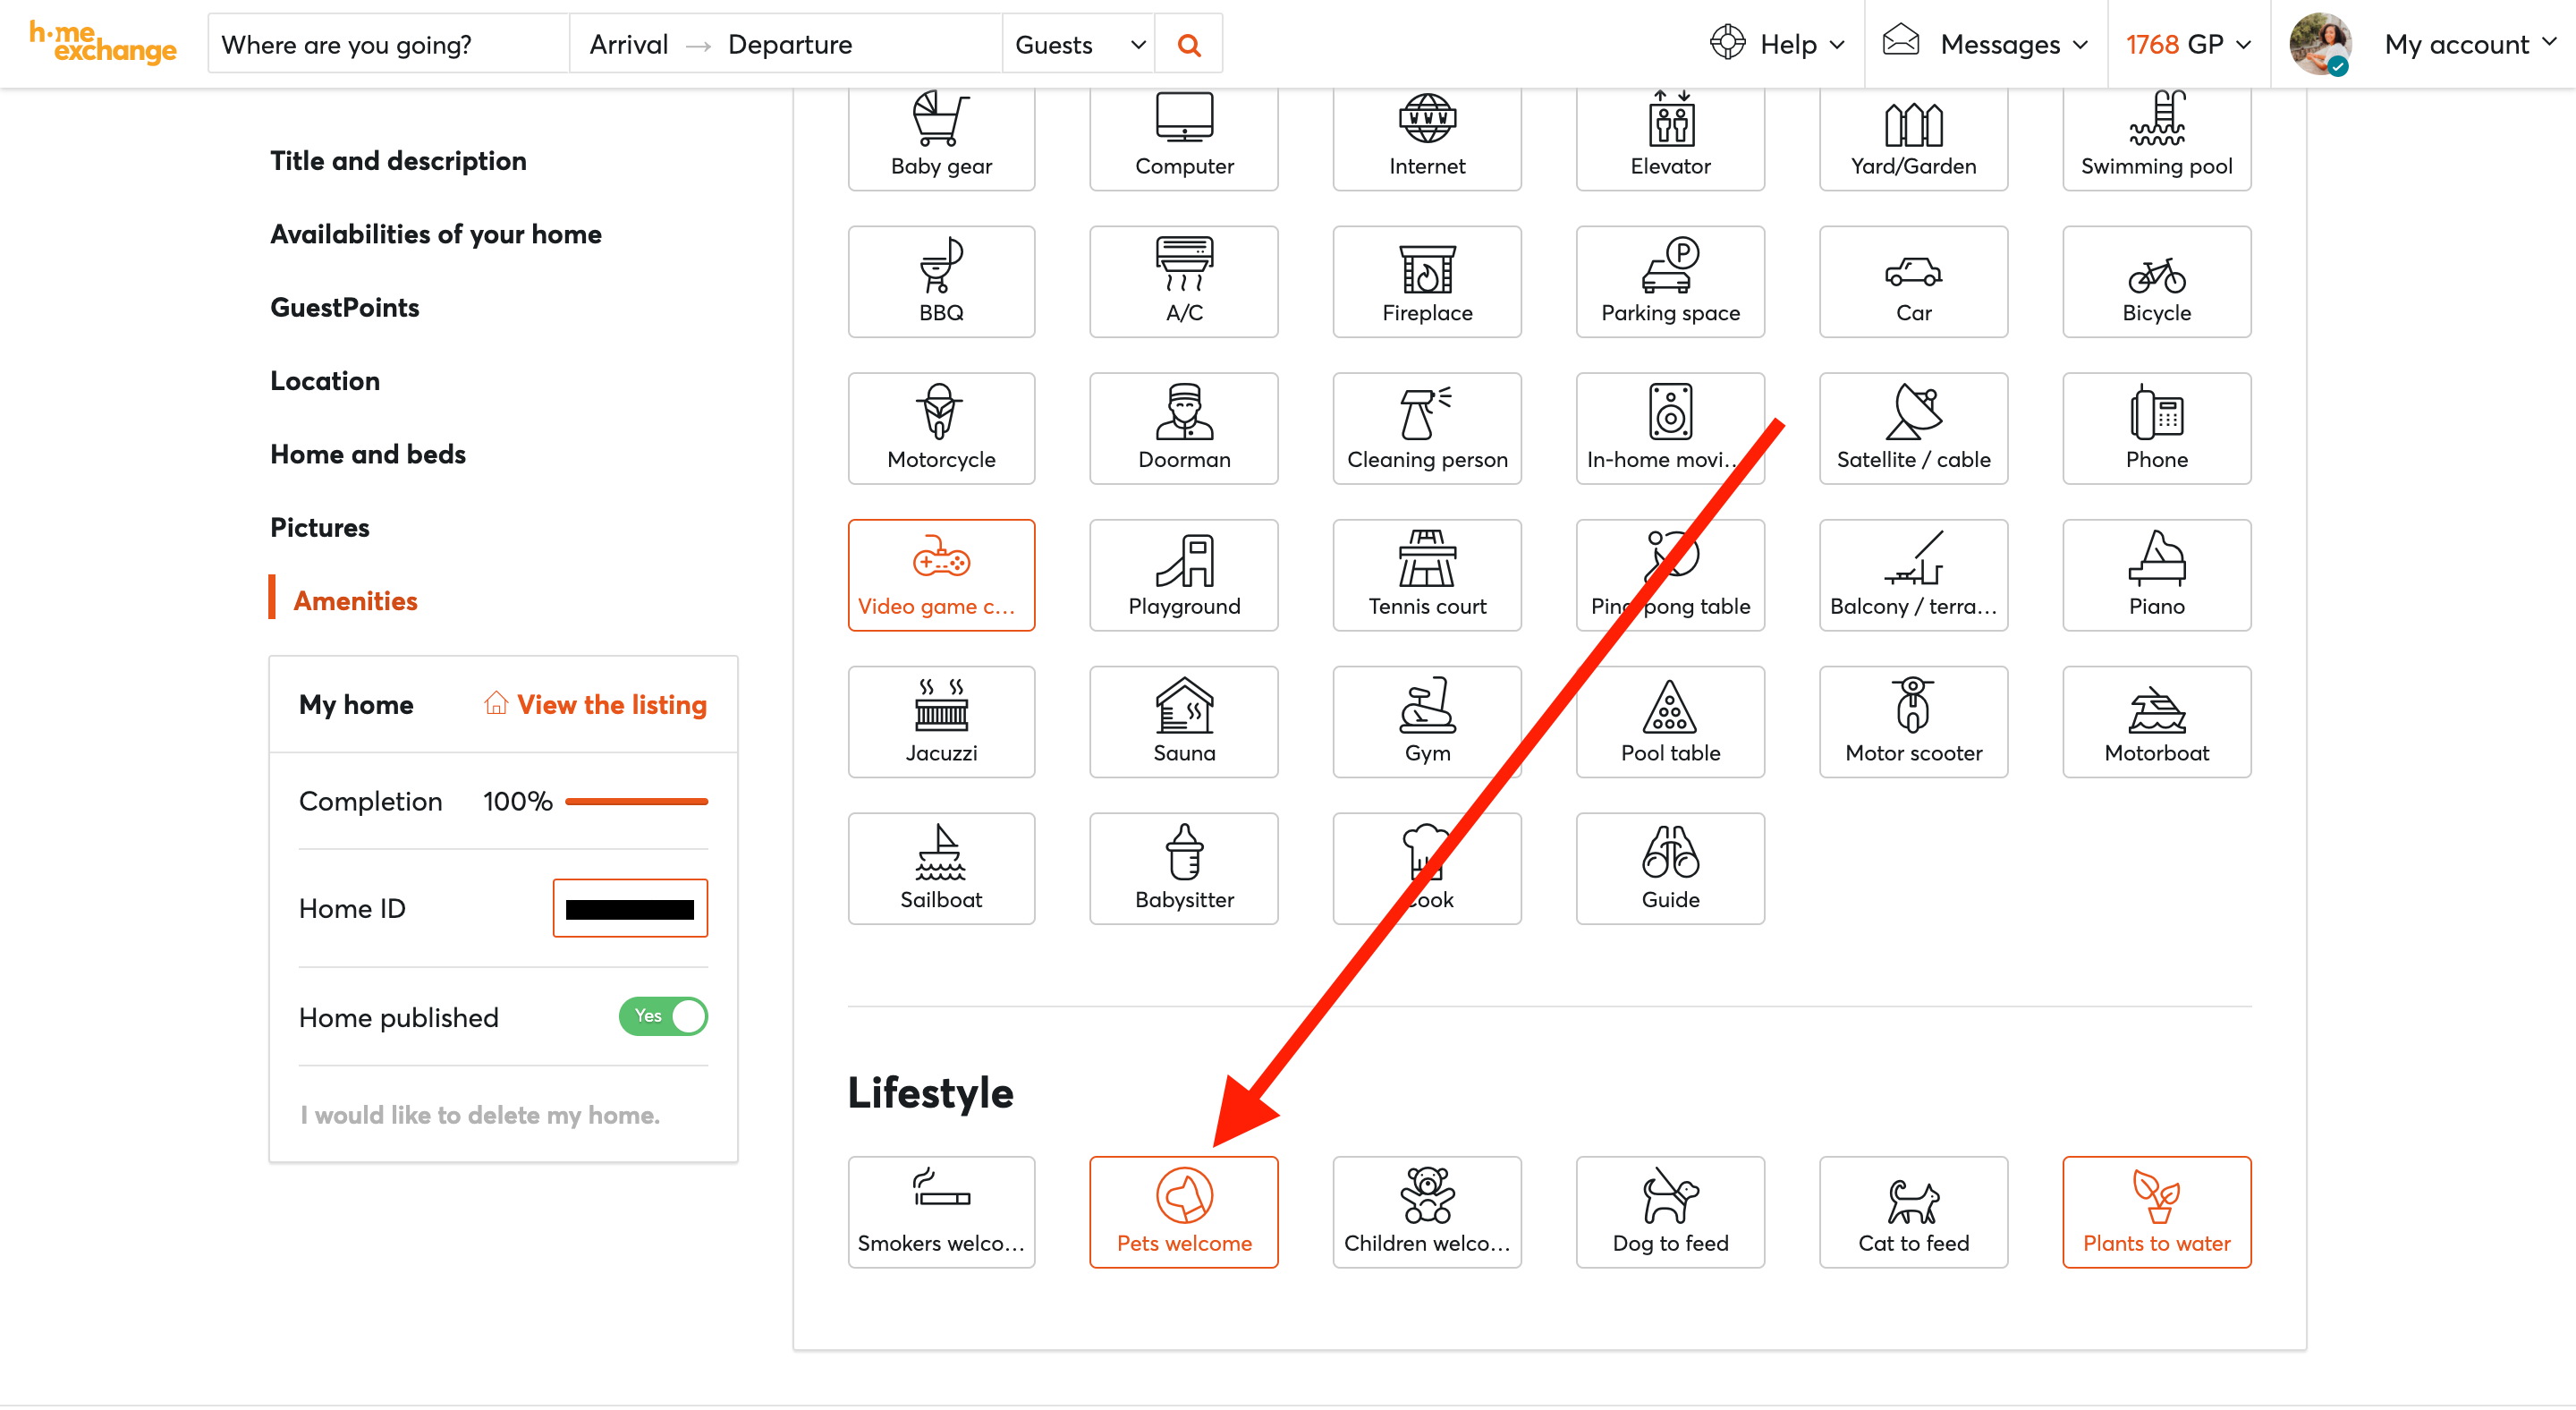Image resolution: width=2576 pixels, height=1410 pixels.
Task: Click I would like to delete my home
Action: point(479,1115)
